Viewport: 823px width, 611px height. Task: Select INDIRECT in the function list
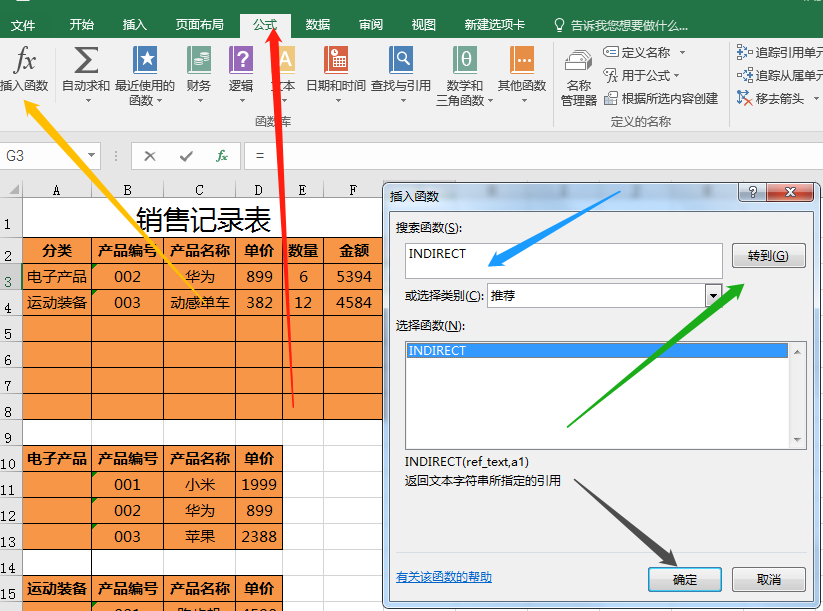[x=596, y=351]
